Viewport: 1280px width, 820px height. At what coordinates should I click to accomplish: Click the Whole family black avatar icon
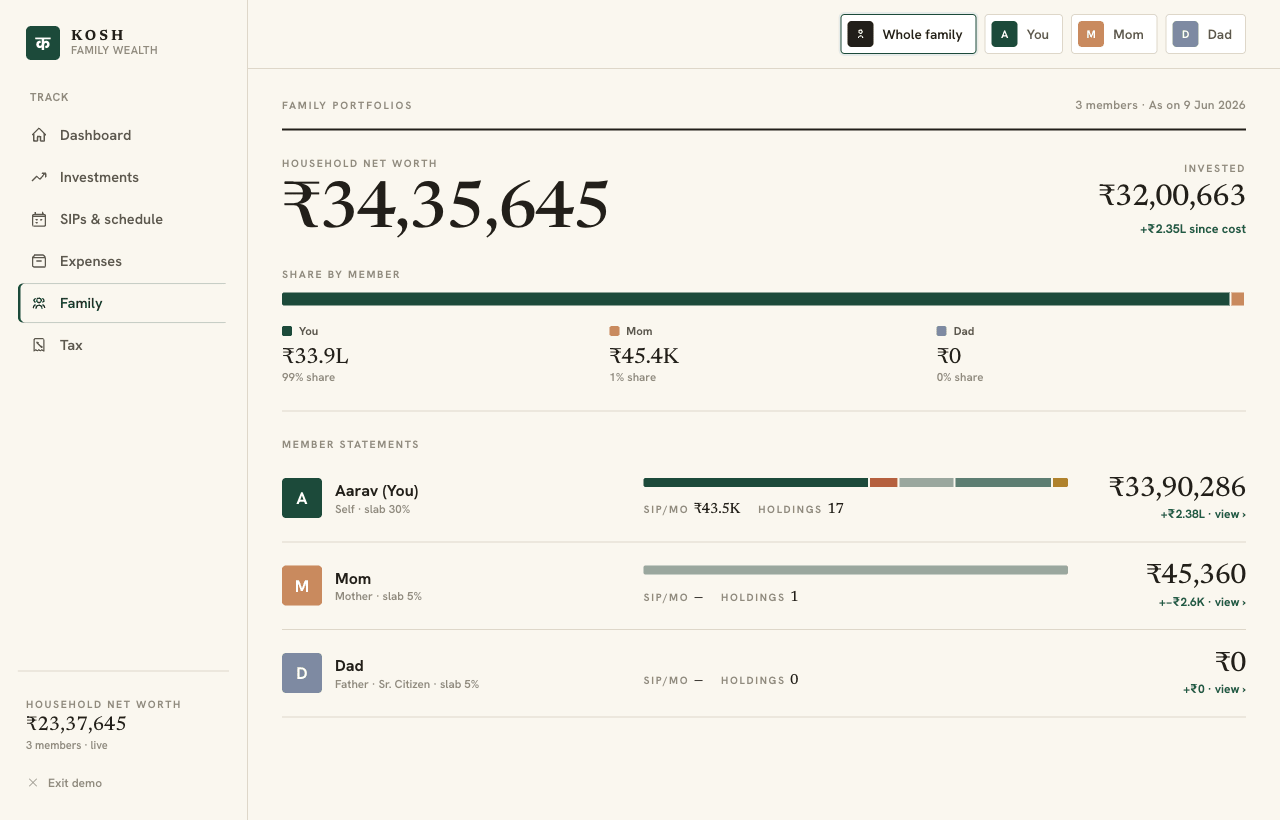pos(860,34)
